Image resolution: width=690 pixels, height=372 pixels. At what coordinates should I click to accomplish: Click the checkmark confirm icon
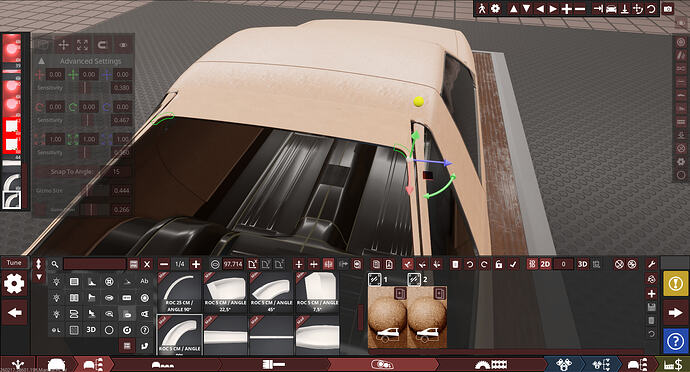tap(513, 264)
